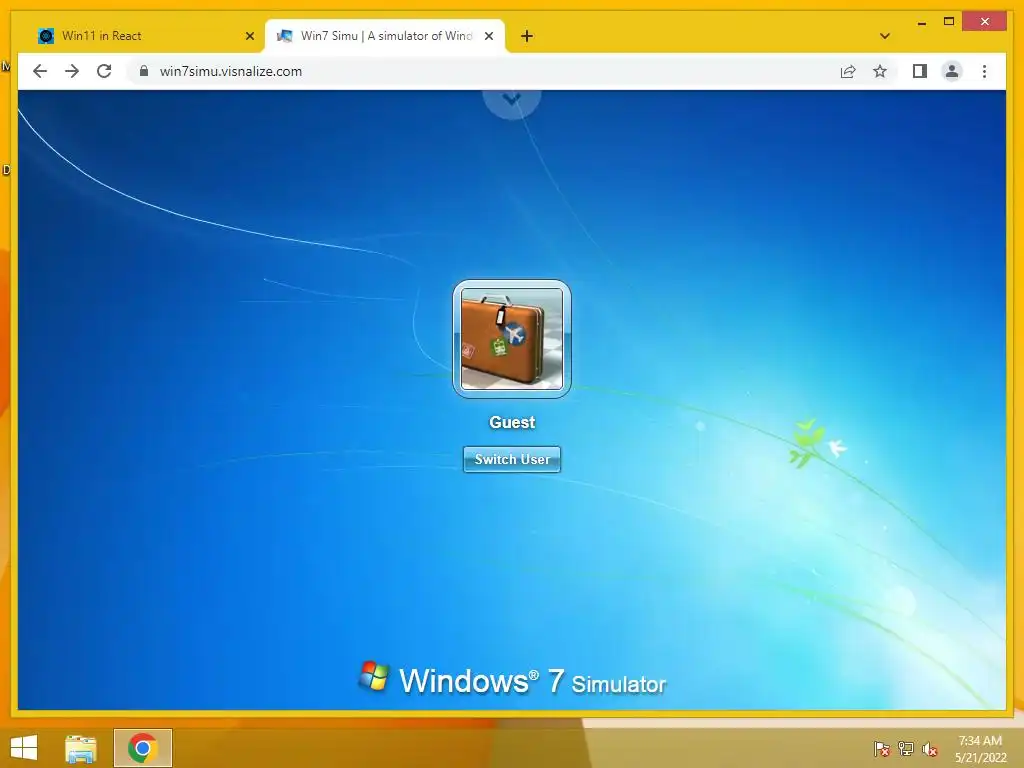Click the muted volume tray icon
The image size is (1024, 768).
930,749
